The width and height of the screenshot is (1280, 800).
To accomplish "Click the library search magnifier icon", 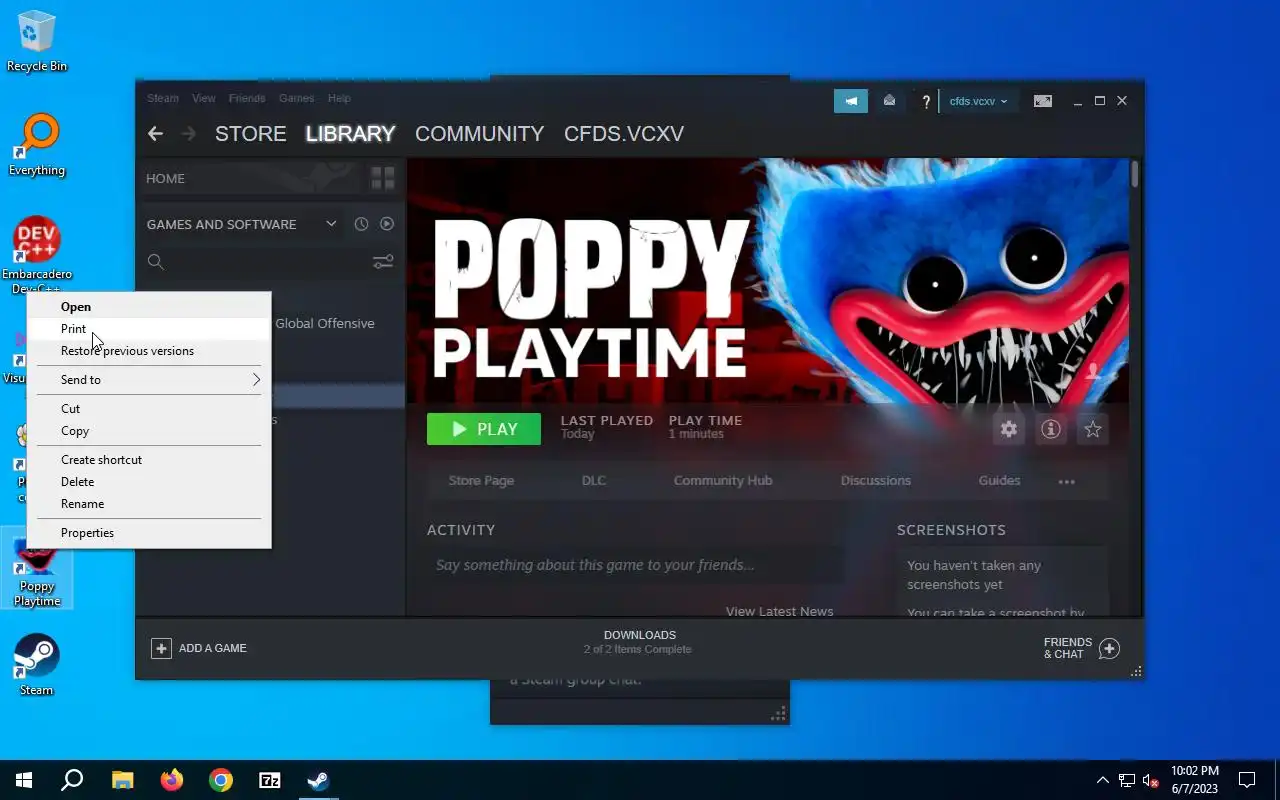I will click(x=155, y=262).
